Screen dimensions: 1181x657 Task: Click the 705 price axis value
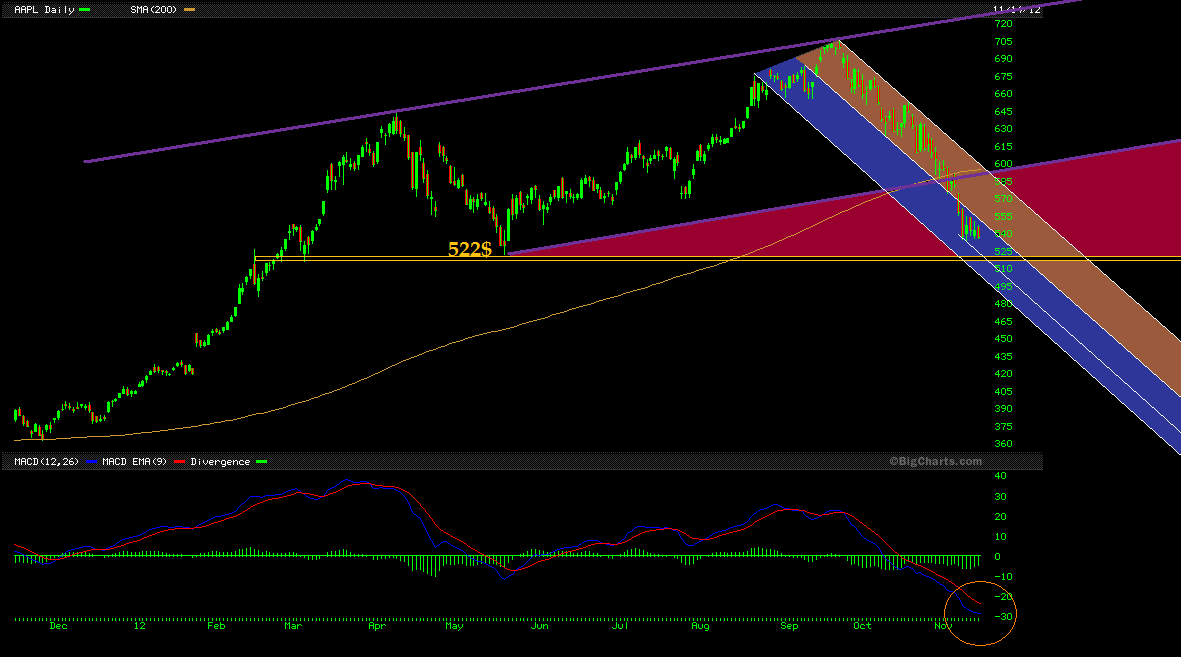click(1003, 41)
